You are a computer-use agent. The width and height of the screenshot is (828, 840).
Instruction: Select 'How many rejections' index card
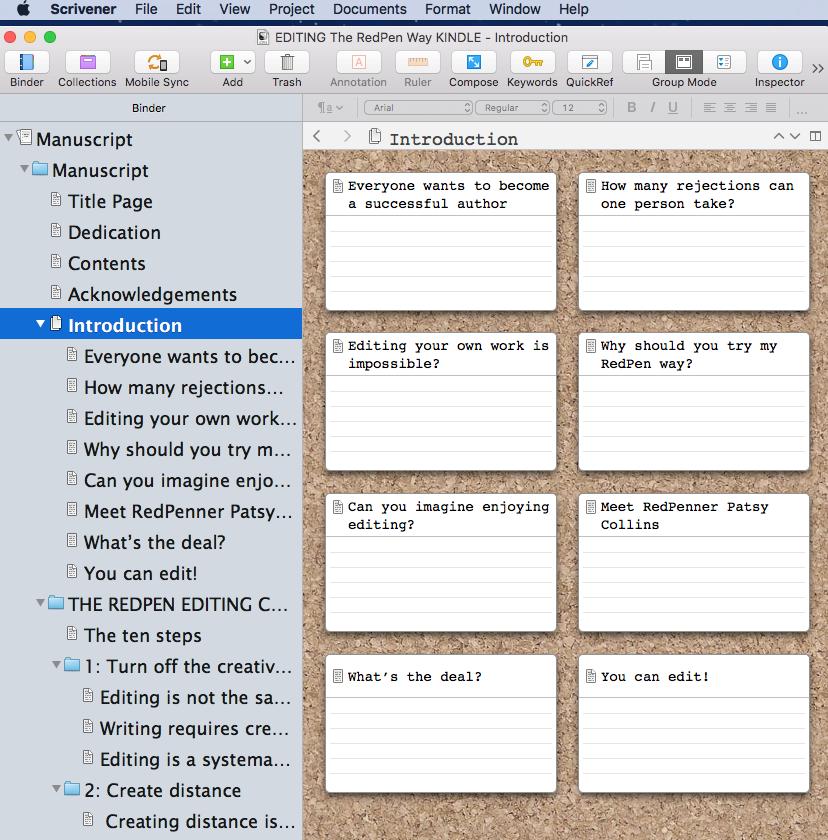(694, 241)
